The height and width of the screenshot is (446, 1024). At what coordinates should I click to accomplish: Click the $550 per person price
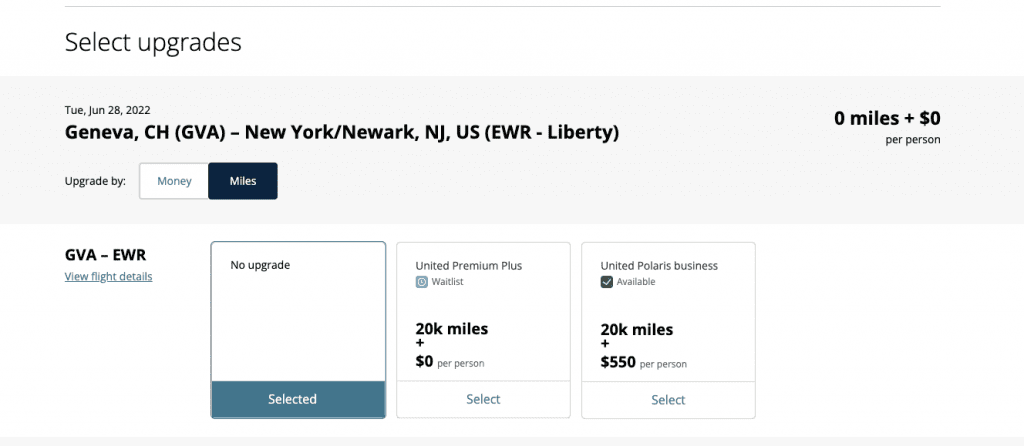pyautogui.click(x=643, y=362)
